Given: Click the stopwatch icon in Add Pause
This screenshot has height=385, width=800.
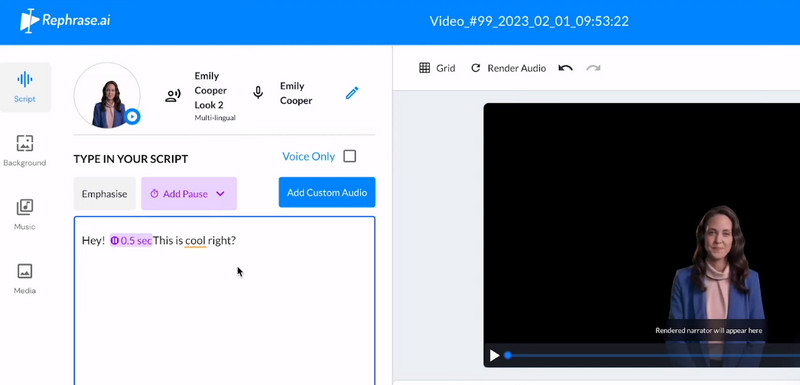Looking at the screenshot, I should [154, 194].
